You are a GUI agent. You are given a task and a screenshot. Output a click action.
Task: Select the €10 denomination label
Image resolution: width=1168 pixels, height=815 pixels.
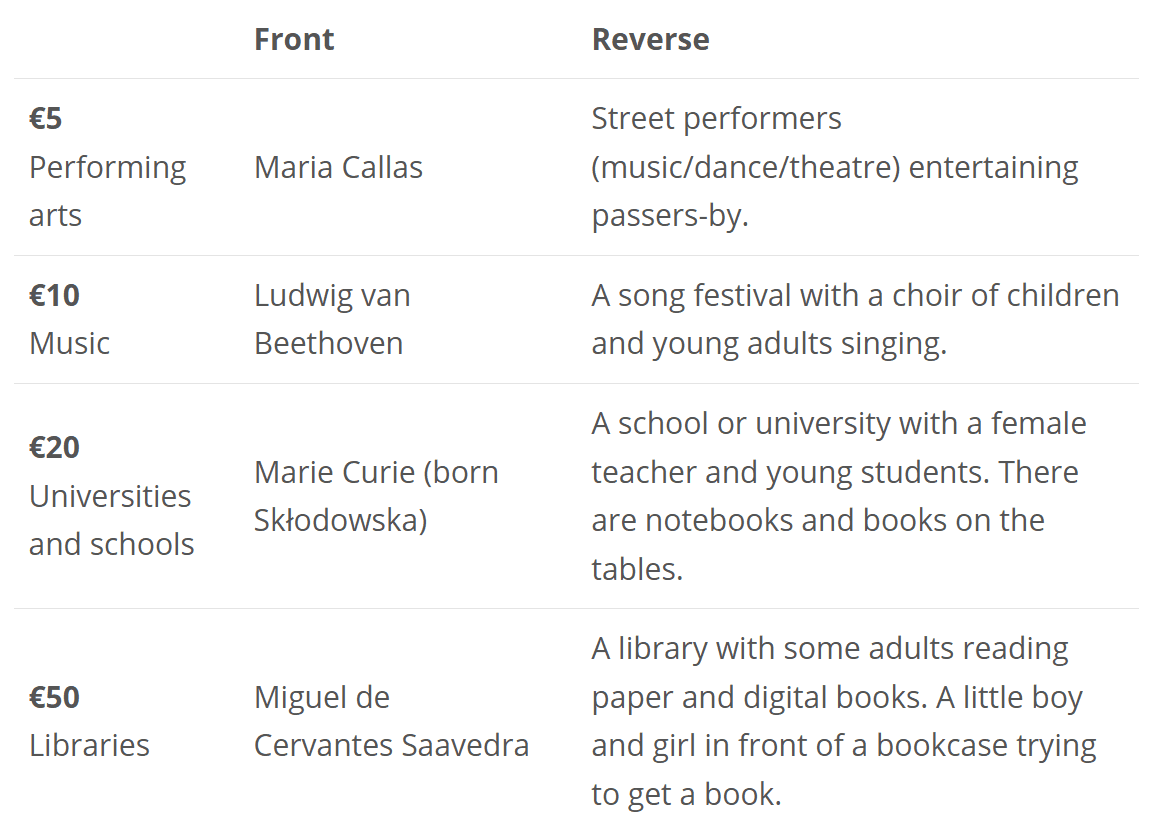click(x=54, y=296)
